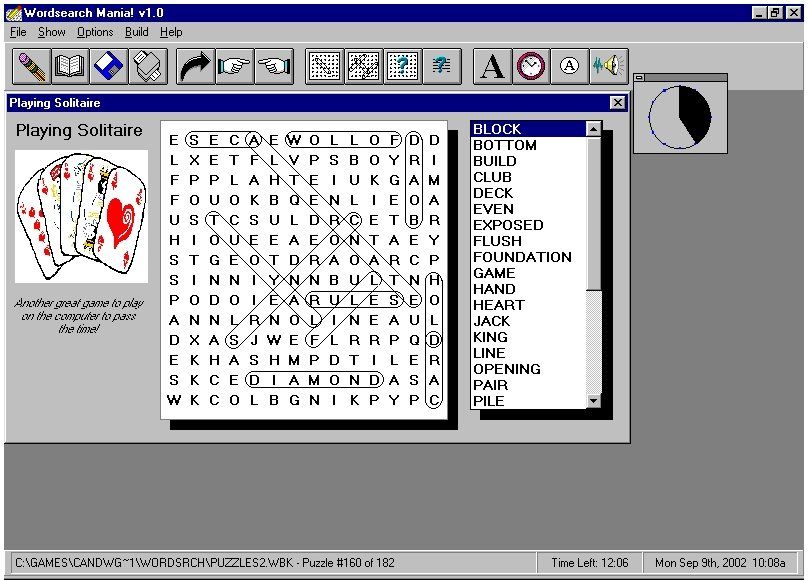Click the puzzle grid with question mark icon
This screenshot has width=808, height=580.
coord(402,66)
